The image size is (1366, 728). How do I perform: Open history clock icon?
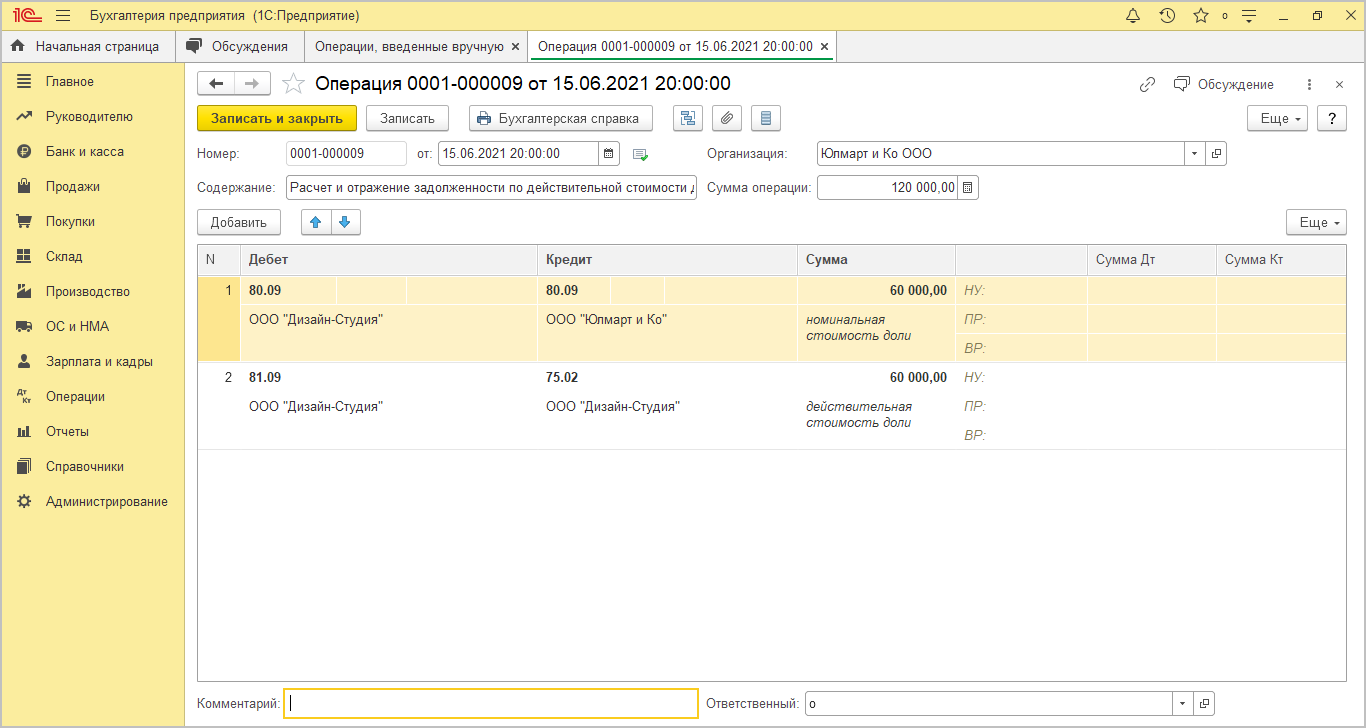coord(1167,16)
